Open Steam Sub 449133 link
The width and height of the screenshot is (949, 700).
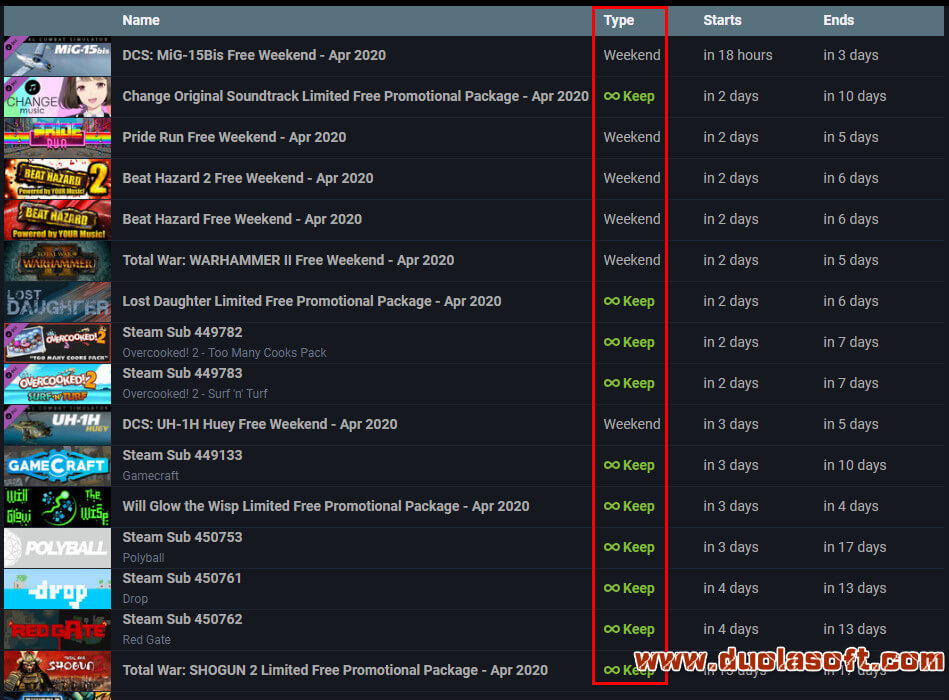tap(182, 455)
